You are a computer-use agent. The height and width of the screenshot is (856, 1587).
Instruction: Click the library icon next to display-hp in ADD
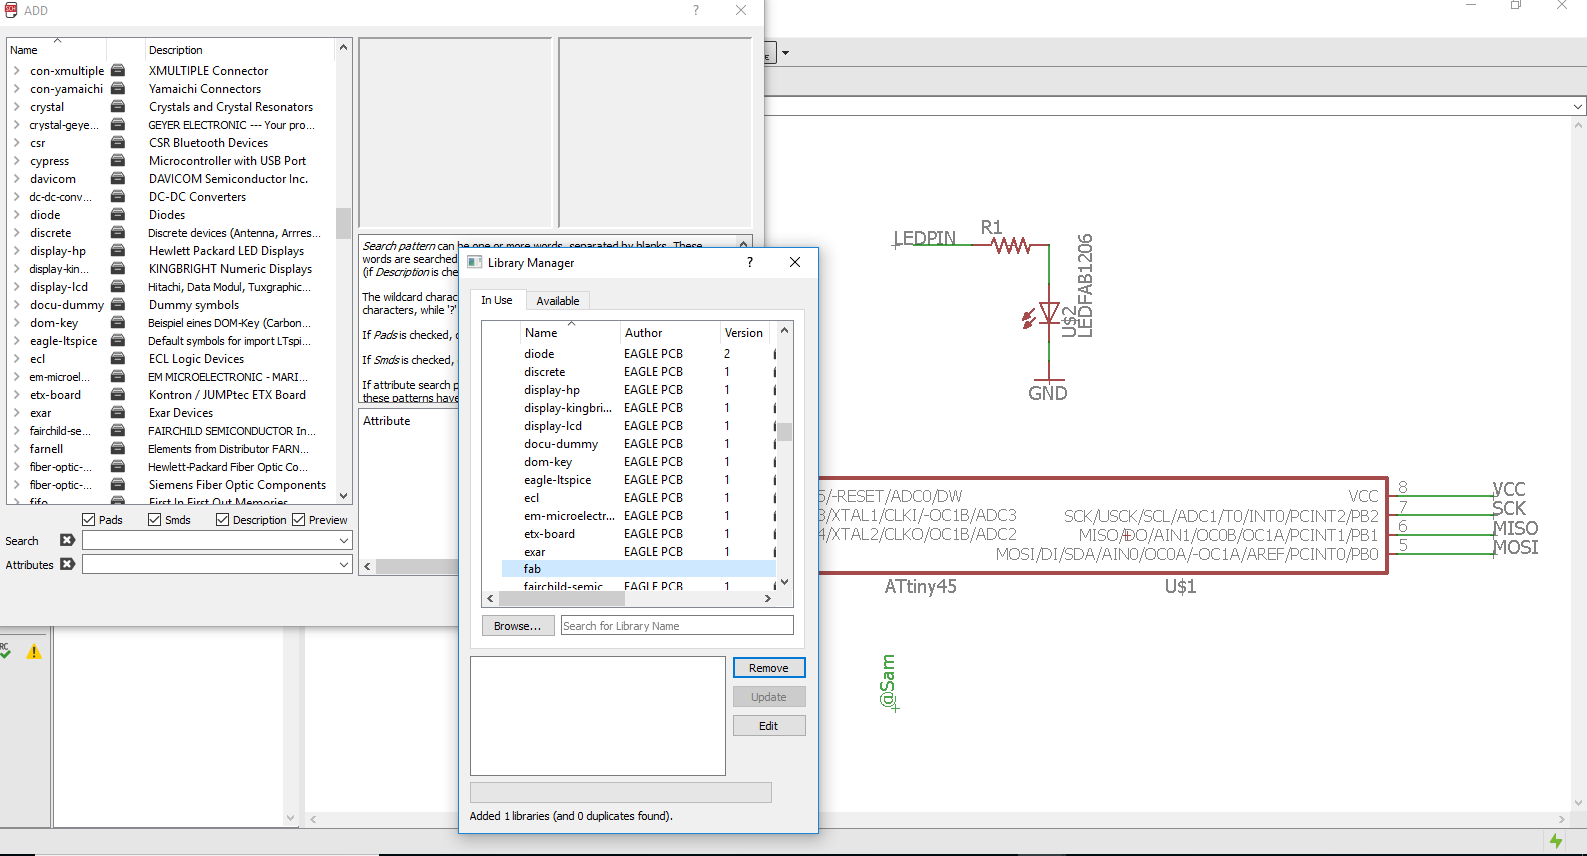point(118,251)
